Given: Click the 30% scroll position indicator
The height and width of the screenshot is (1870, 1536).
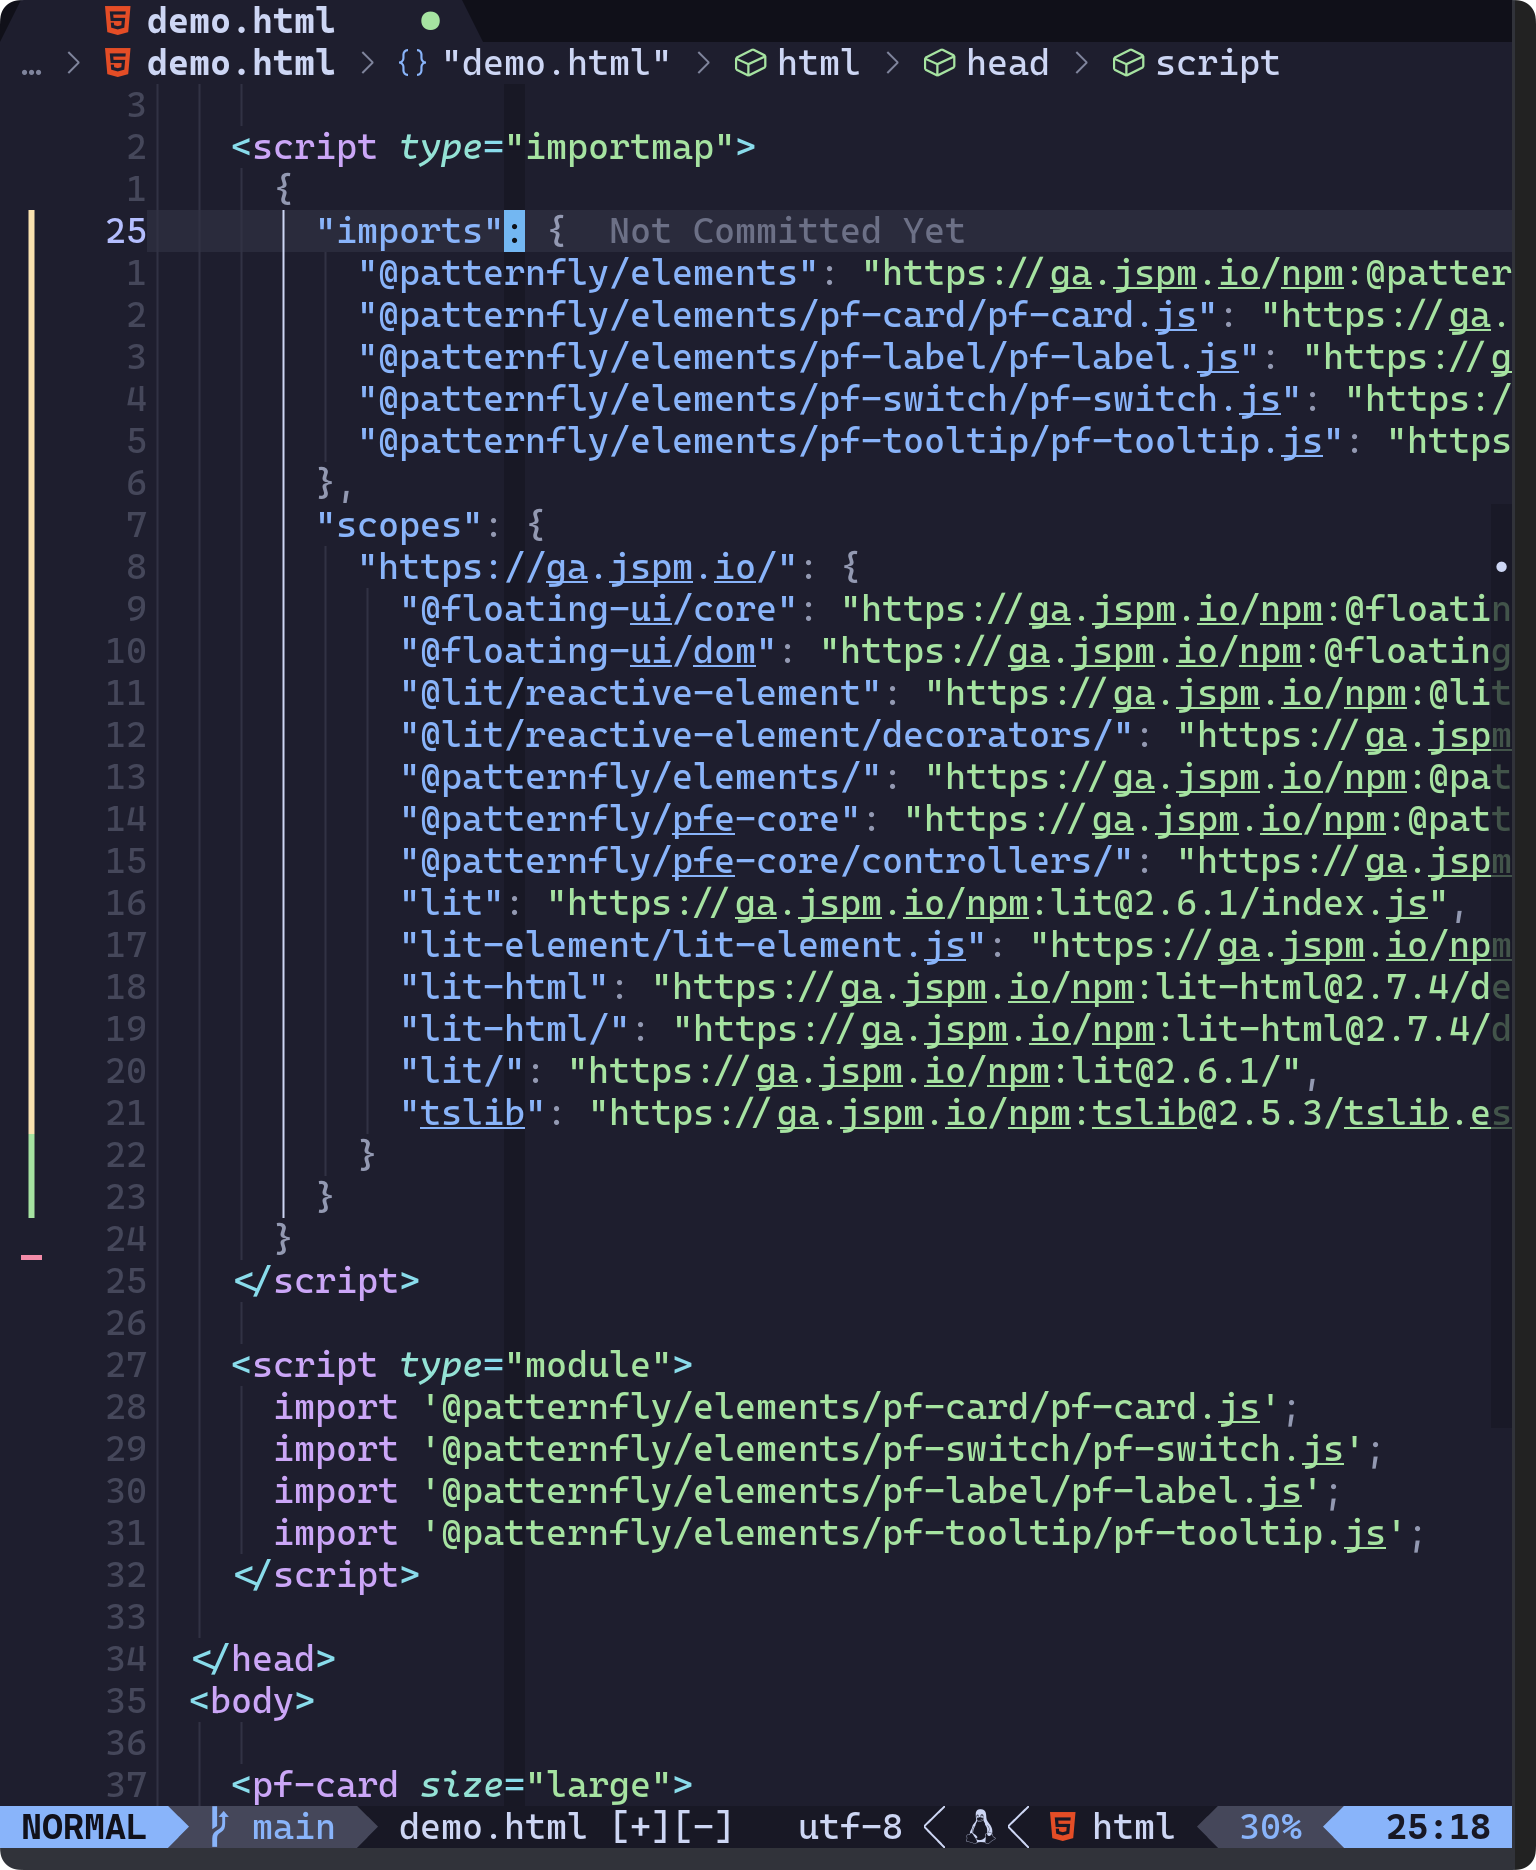Looking at the screenshot, I should point(1270,1827).
